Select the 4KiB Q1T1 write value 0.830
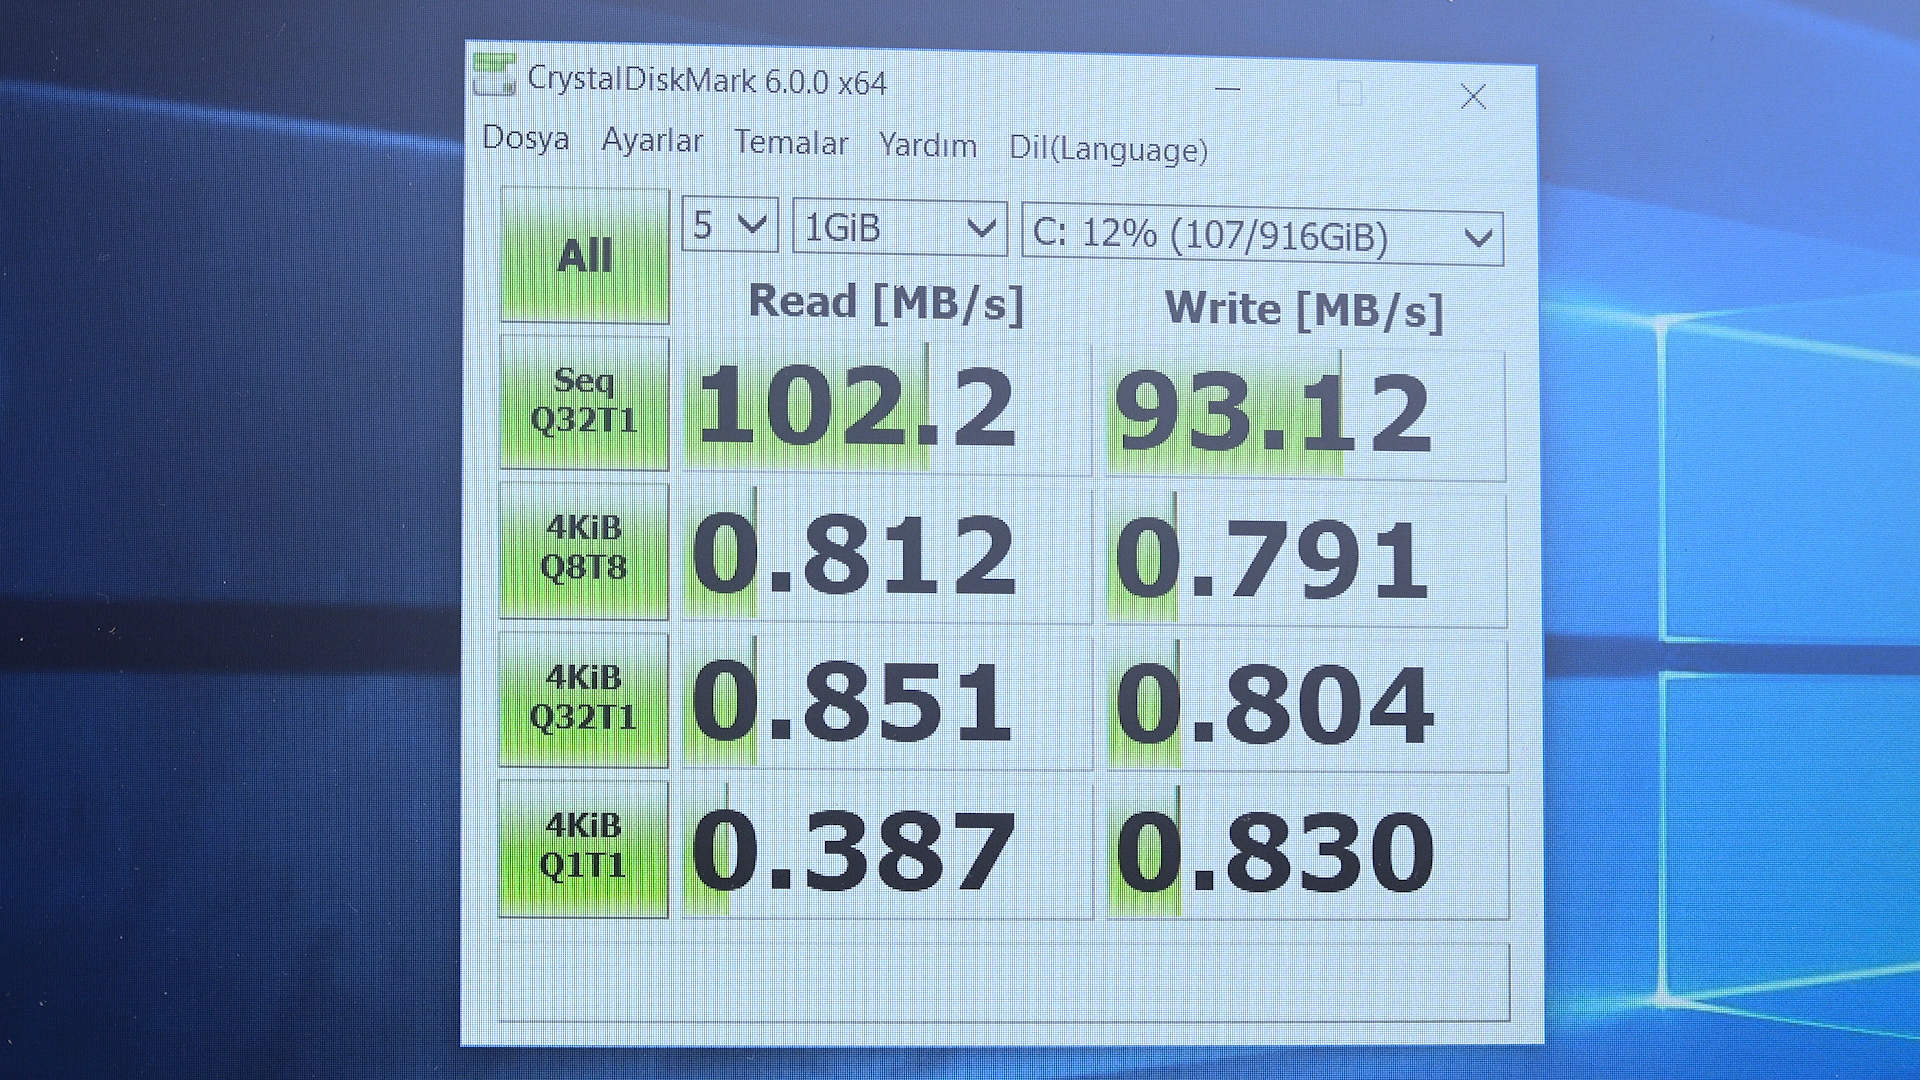The image size is (1920, 1080). (1307, 853)
